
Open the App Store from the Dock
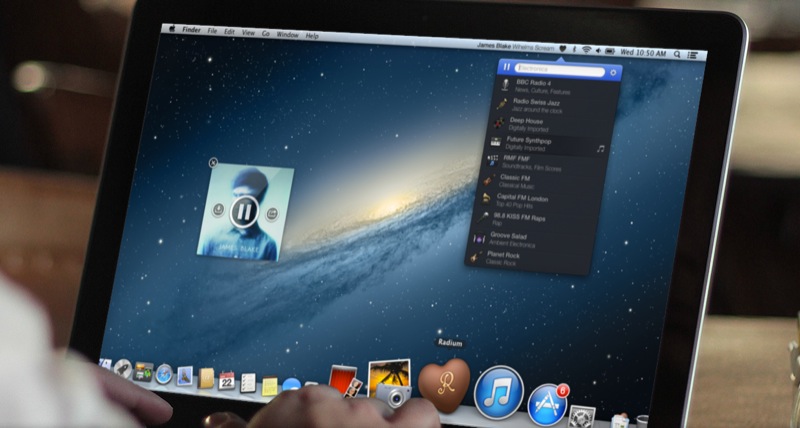[x=548, y=402]
